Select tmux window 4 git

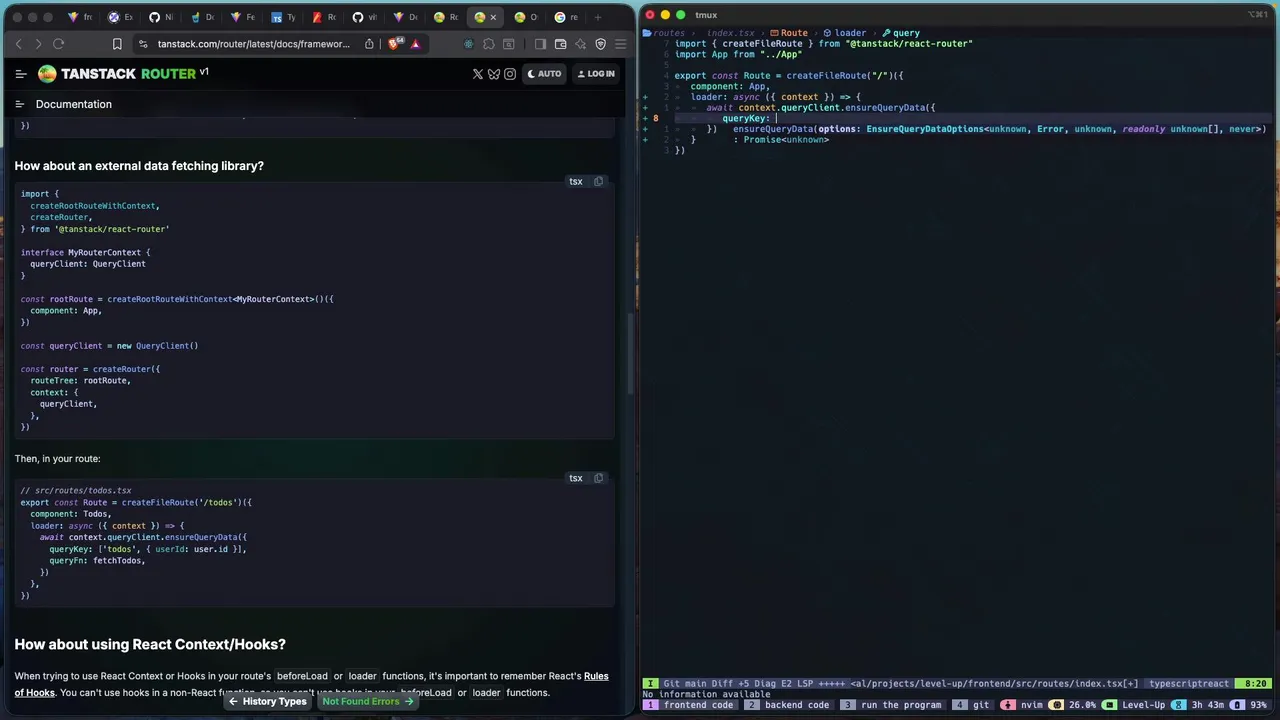[x=971, y=705]
